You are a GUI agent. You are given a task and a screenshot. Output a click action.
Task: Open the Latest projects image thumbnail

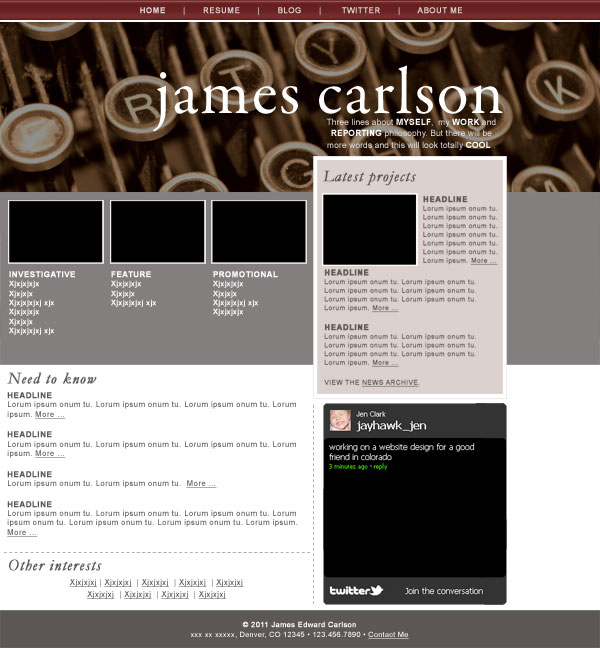pyautogui.click(x=369, y=229)
